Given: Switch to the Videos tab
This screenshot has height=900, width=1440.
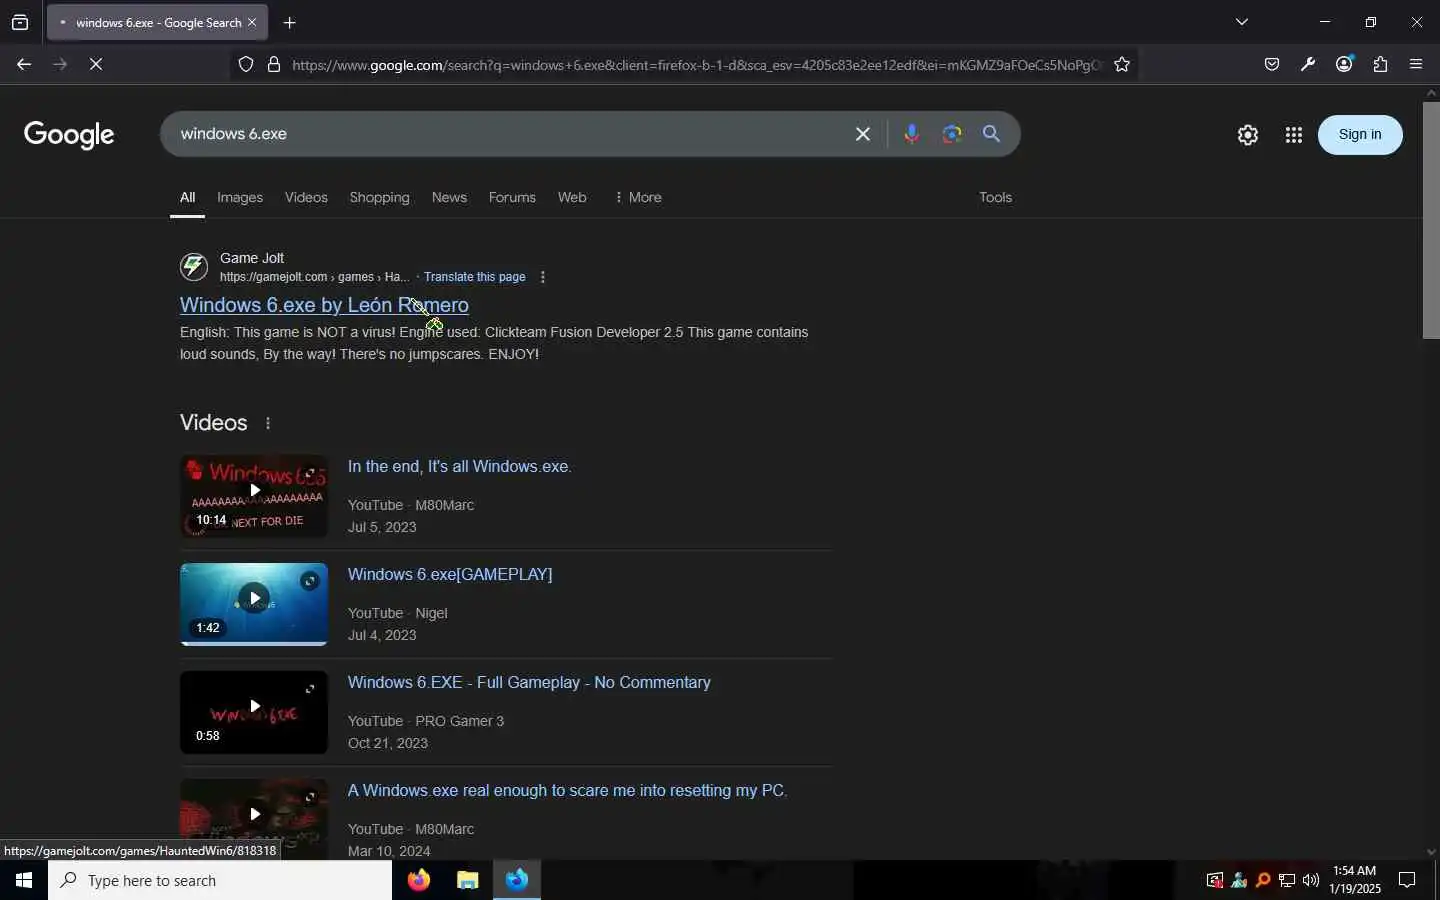Looking at the screenshot, I should (x=306, y=198).
